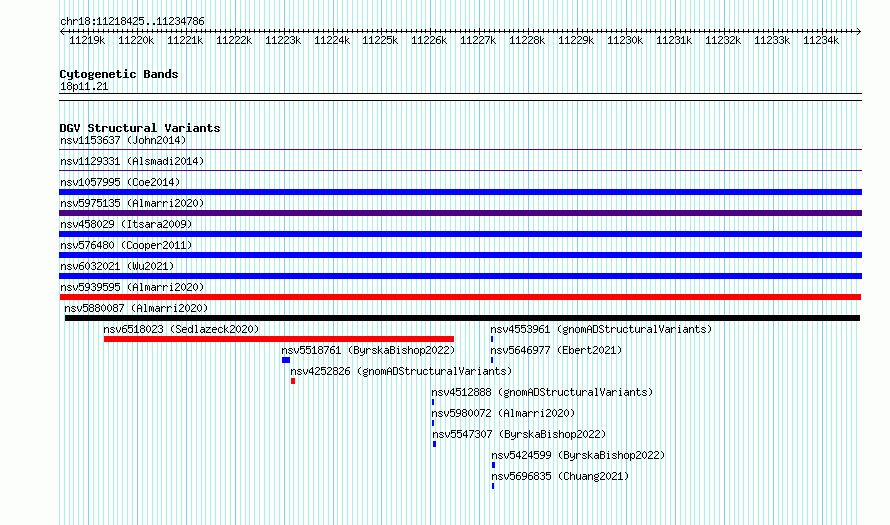890x525 pixels.
Task: Click the 11219k ruler position
Action: (87, 40)
